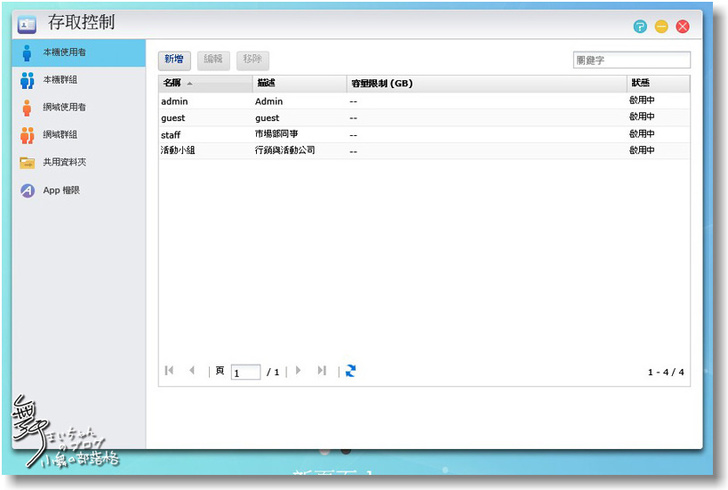This screenshot has width=728, height=490.
Task: Open 網域群組 domain groups section
Action: point(60,134)
